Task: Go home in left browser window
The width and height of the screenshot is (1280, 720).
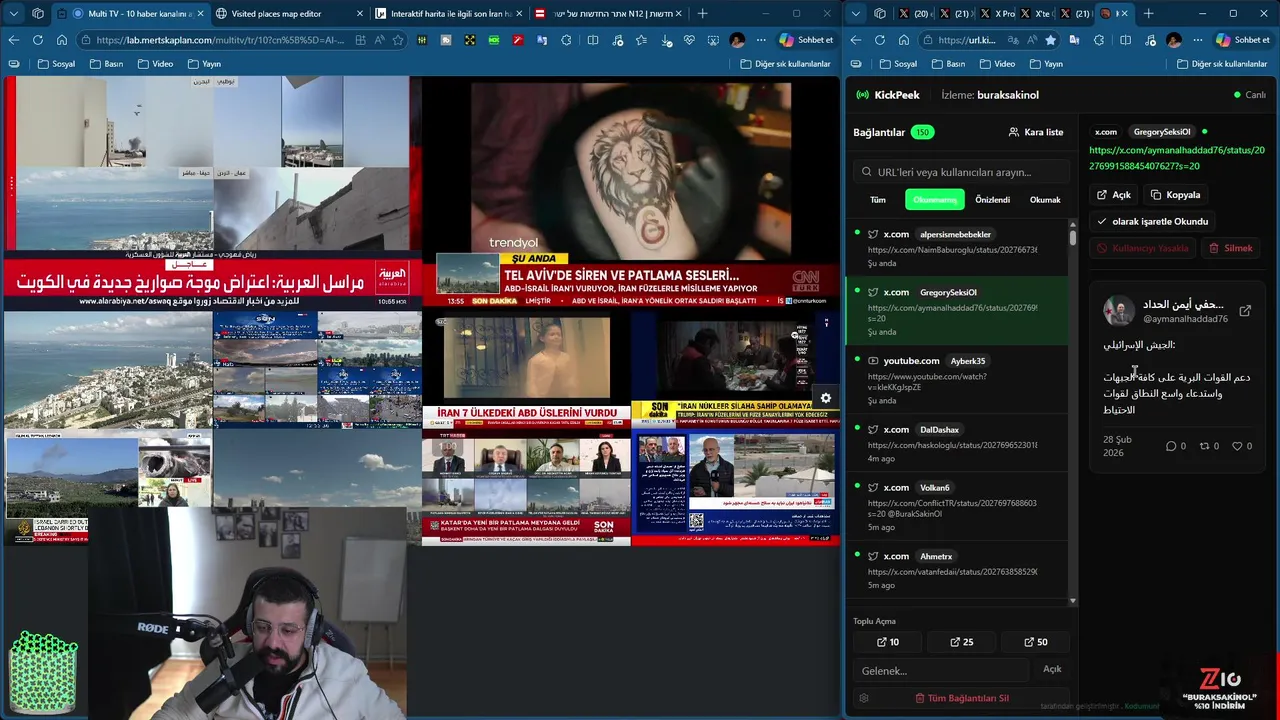Action: (x=61, y=40)
